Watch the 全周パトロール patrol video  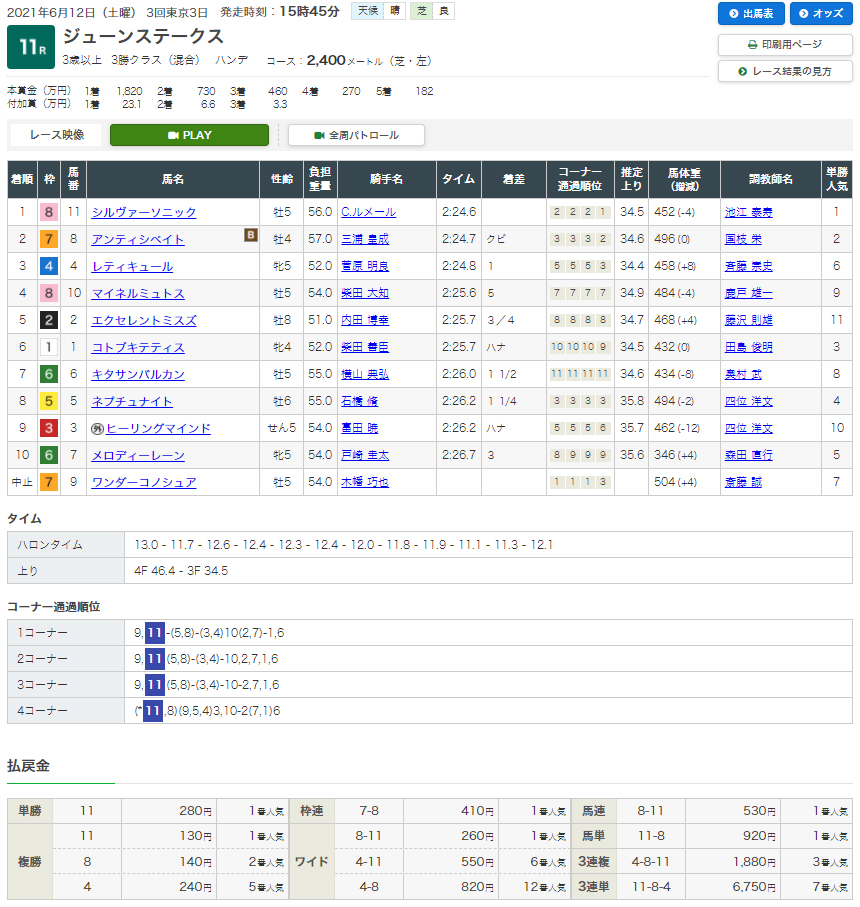356,135
